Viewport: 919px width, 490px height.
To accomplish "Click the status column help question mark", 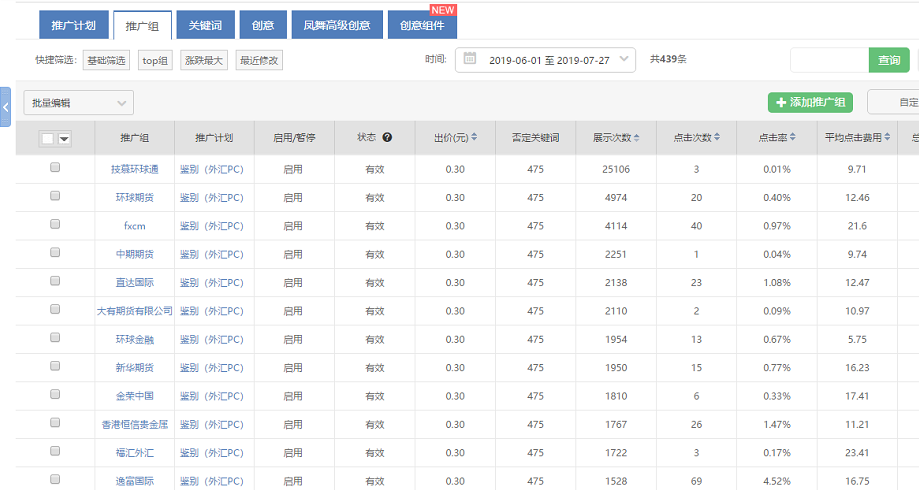I will pos(387,137).
